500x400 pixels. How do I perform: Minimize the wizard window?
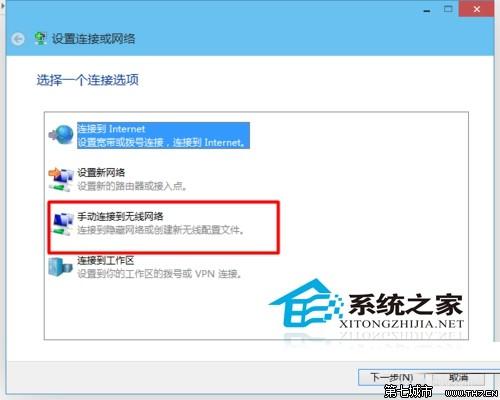427,10
